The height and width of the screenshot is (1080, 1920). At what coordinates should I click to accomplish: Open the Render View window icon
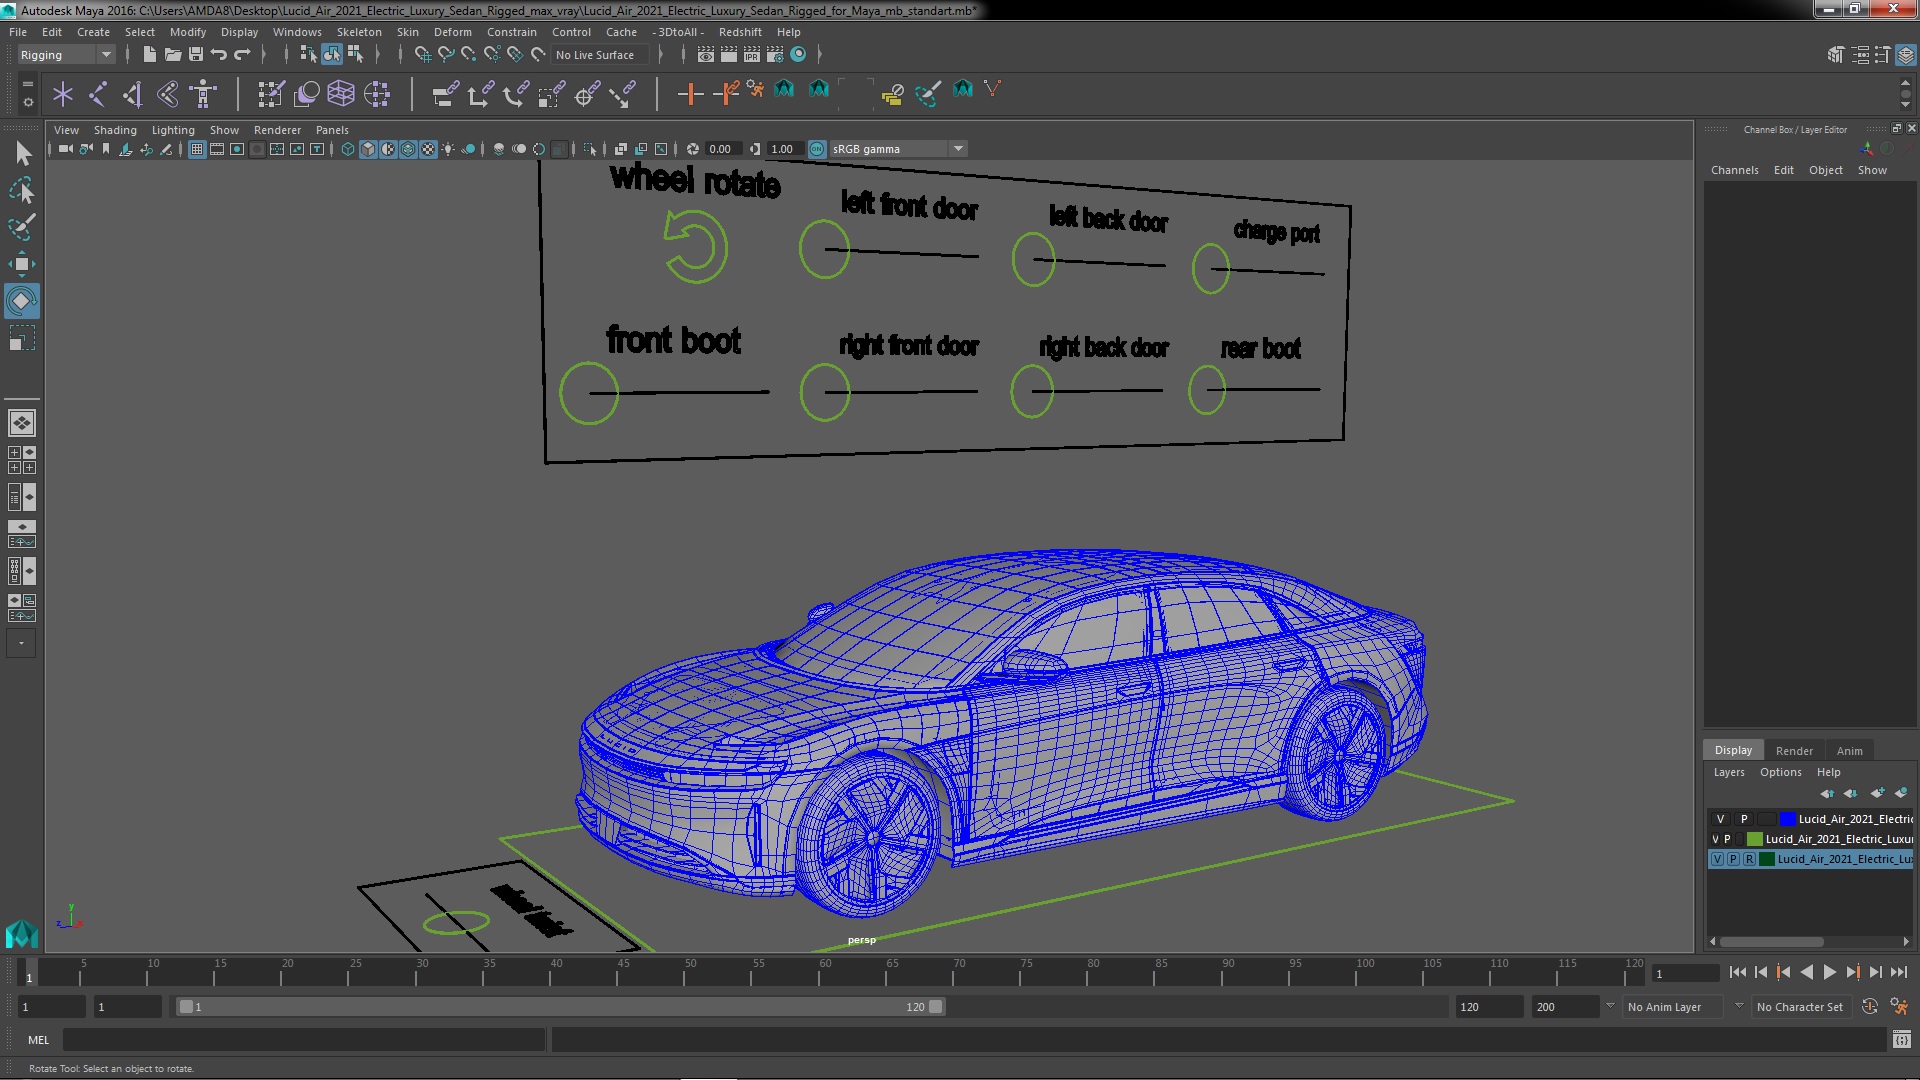click(x=705, y=55)
